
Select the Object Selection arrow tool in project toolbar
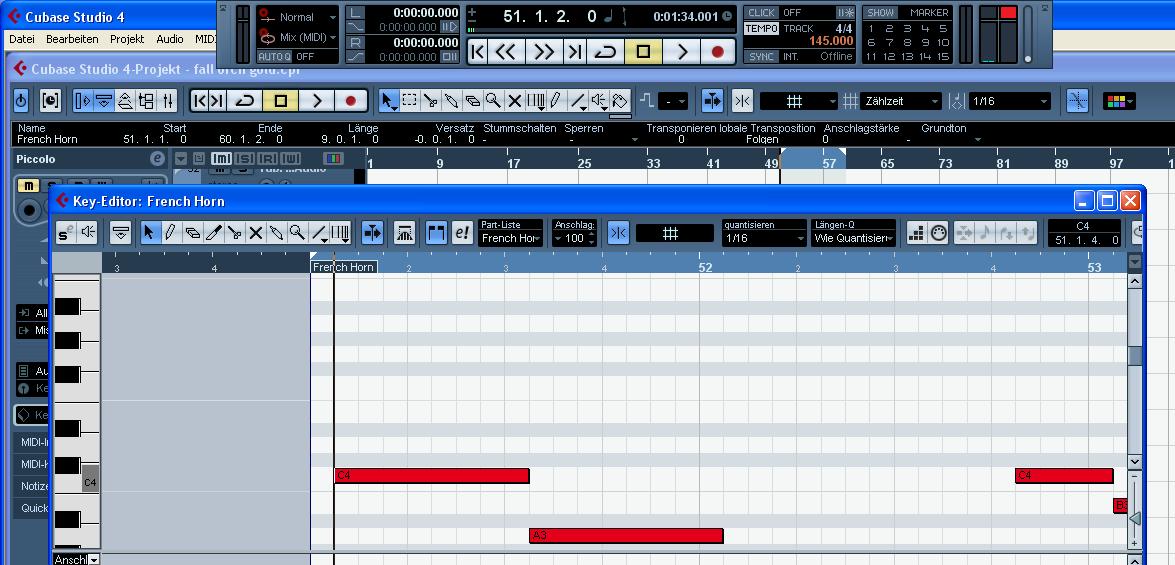388,100
